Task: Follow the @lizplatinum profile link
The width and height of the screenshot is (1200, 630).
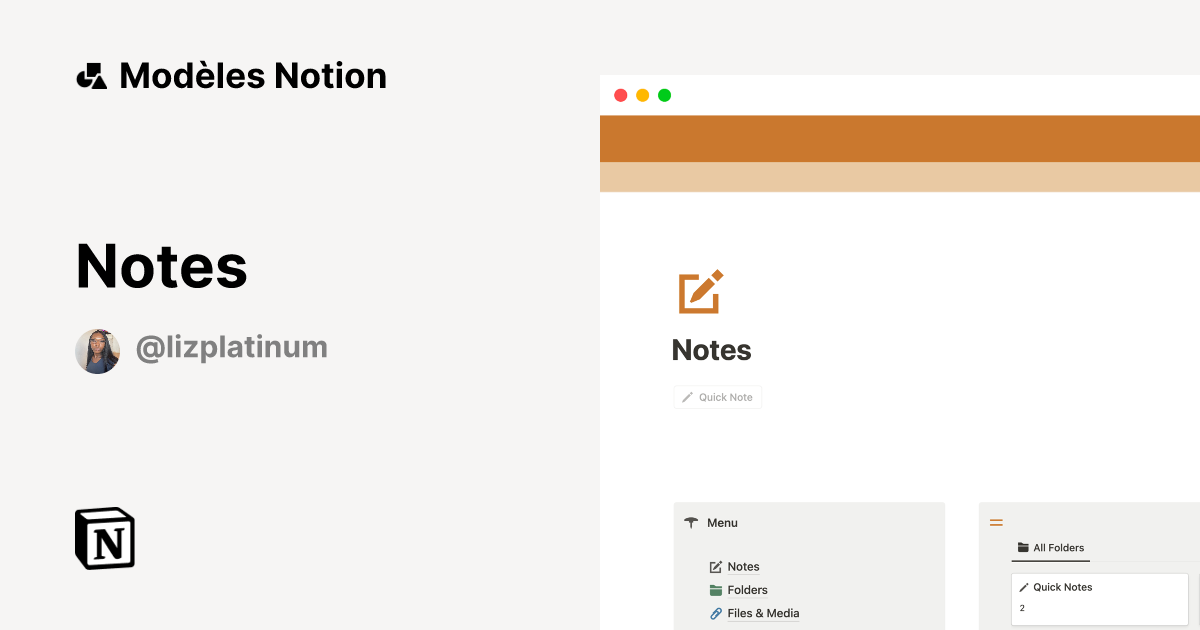Action: [231, 347]
